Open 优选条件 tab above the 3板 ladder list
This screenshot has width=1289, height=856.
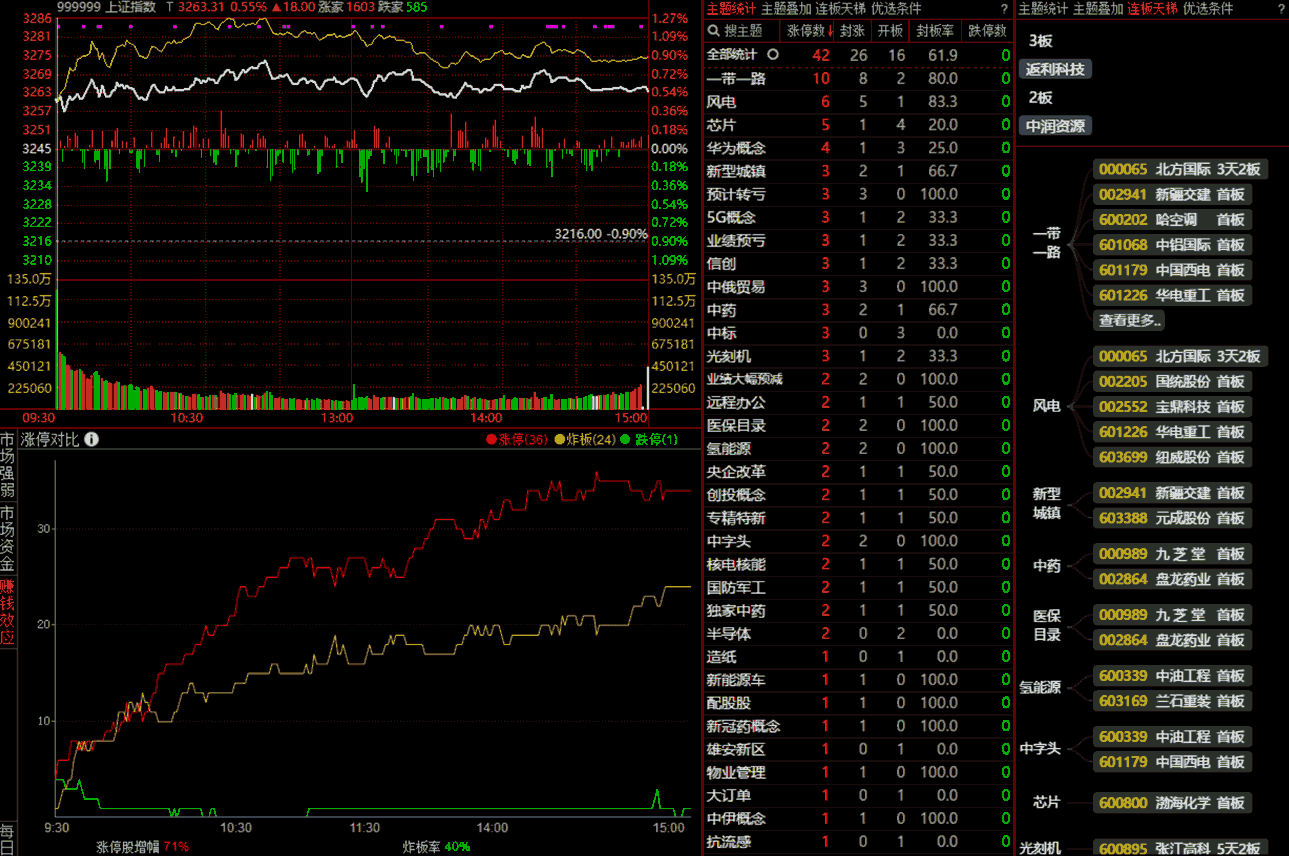(x=1208, y=8)
